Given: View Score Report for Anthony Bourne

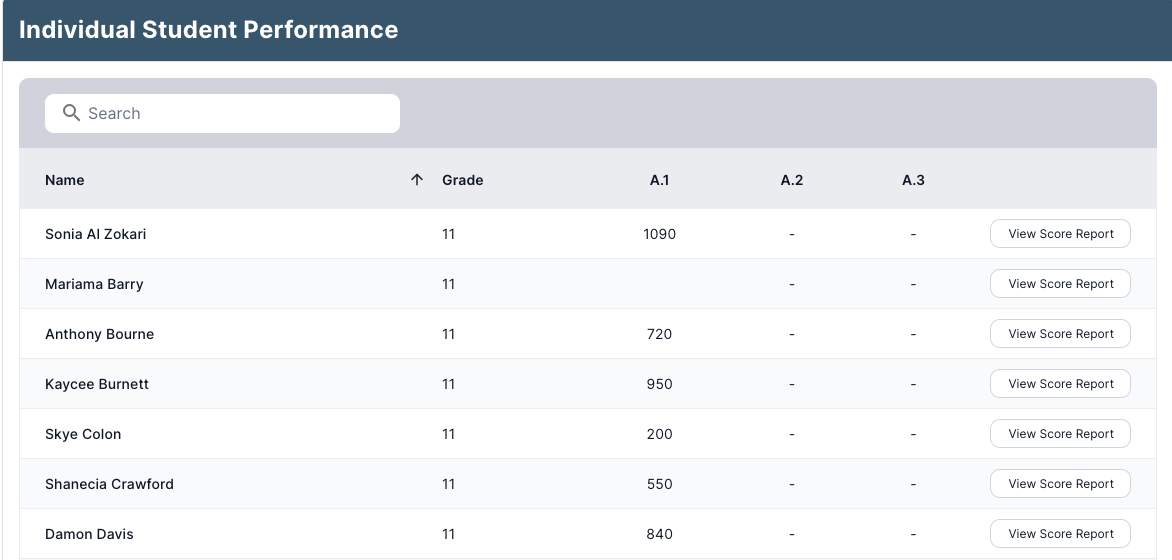Looking at the screenshot, I should pos(1060,334).
